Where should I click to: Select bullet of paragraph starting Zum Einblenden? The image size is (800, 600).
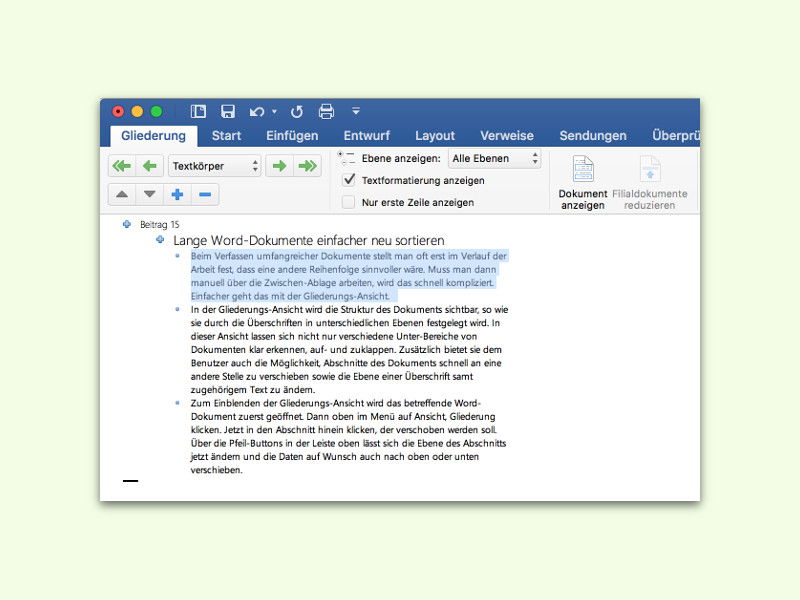click(178, 403)
